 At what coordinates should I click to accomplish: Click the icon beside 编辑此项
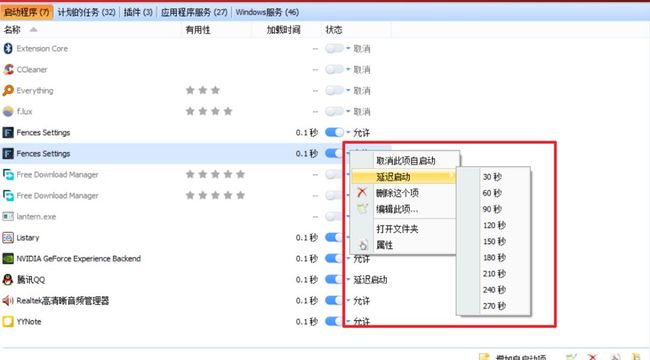tap(362, 209)
